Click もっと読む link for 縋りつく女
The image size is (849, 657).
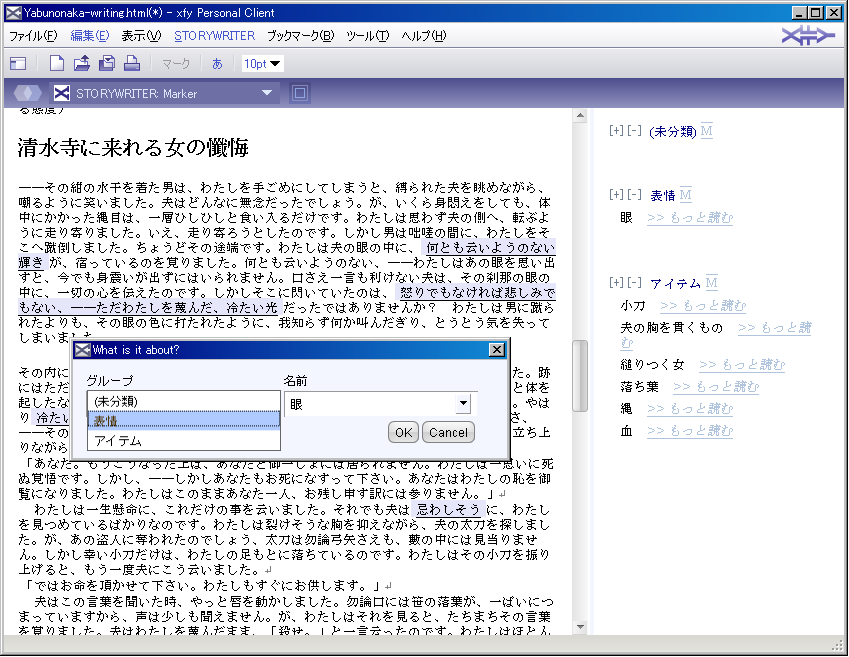(x=742, y=365)
